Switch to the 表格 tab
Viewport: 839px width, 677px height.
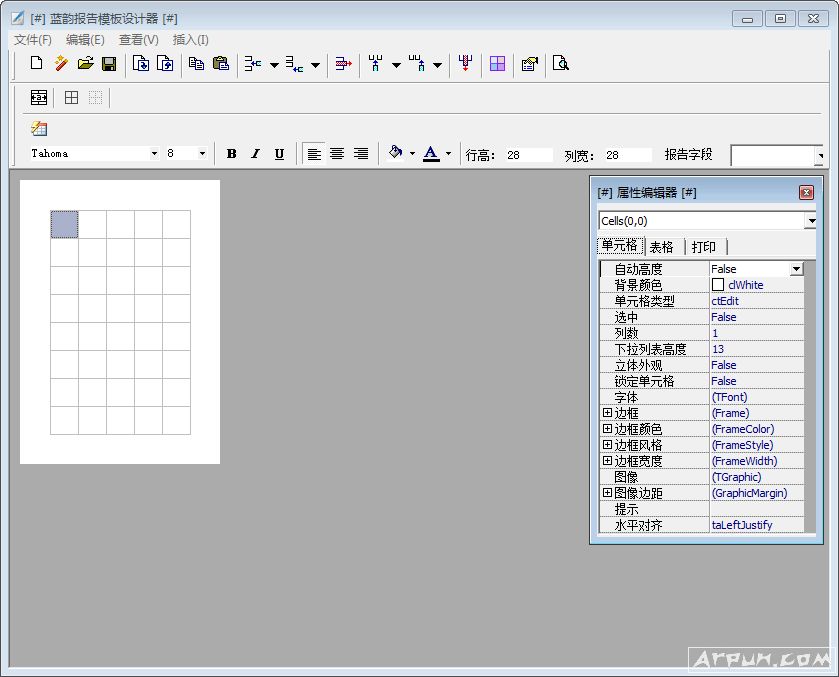click(x=661, y=247)
